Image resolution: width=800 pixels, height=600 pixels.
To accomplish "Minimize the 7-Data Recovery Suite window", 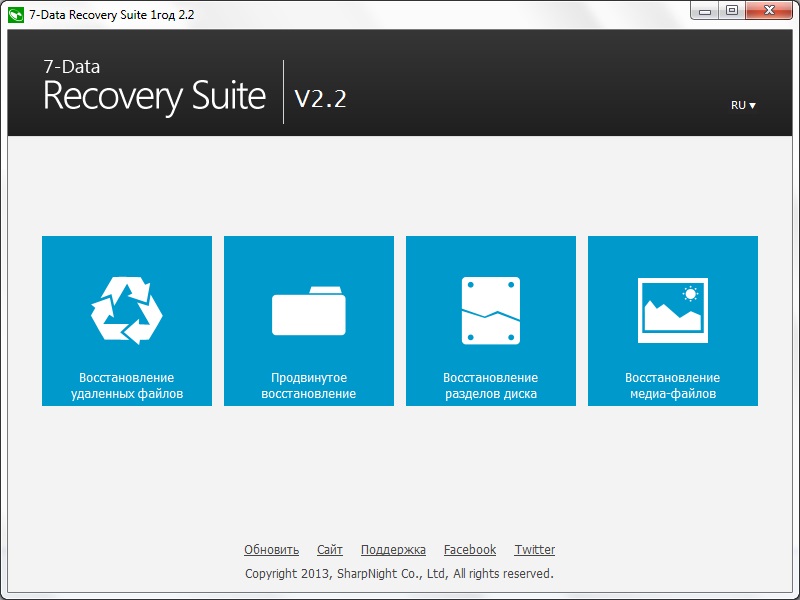I will pos(705,11).
